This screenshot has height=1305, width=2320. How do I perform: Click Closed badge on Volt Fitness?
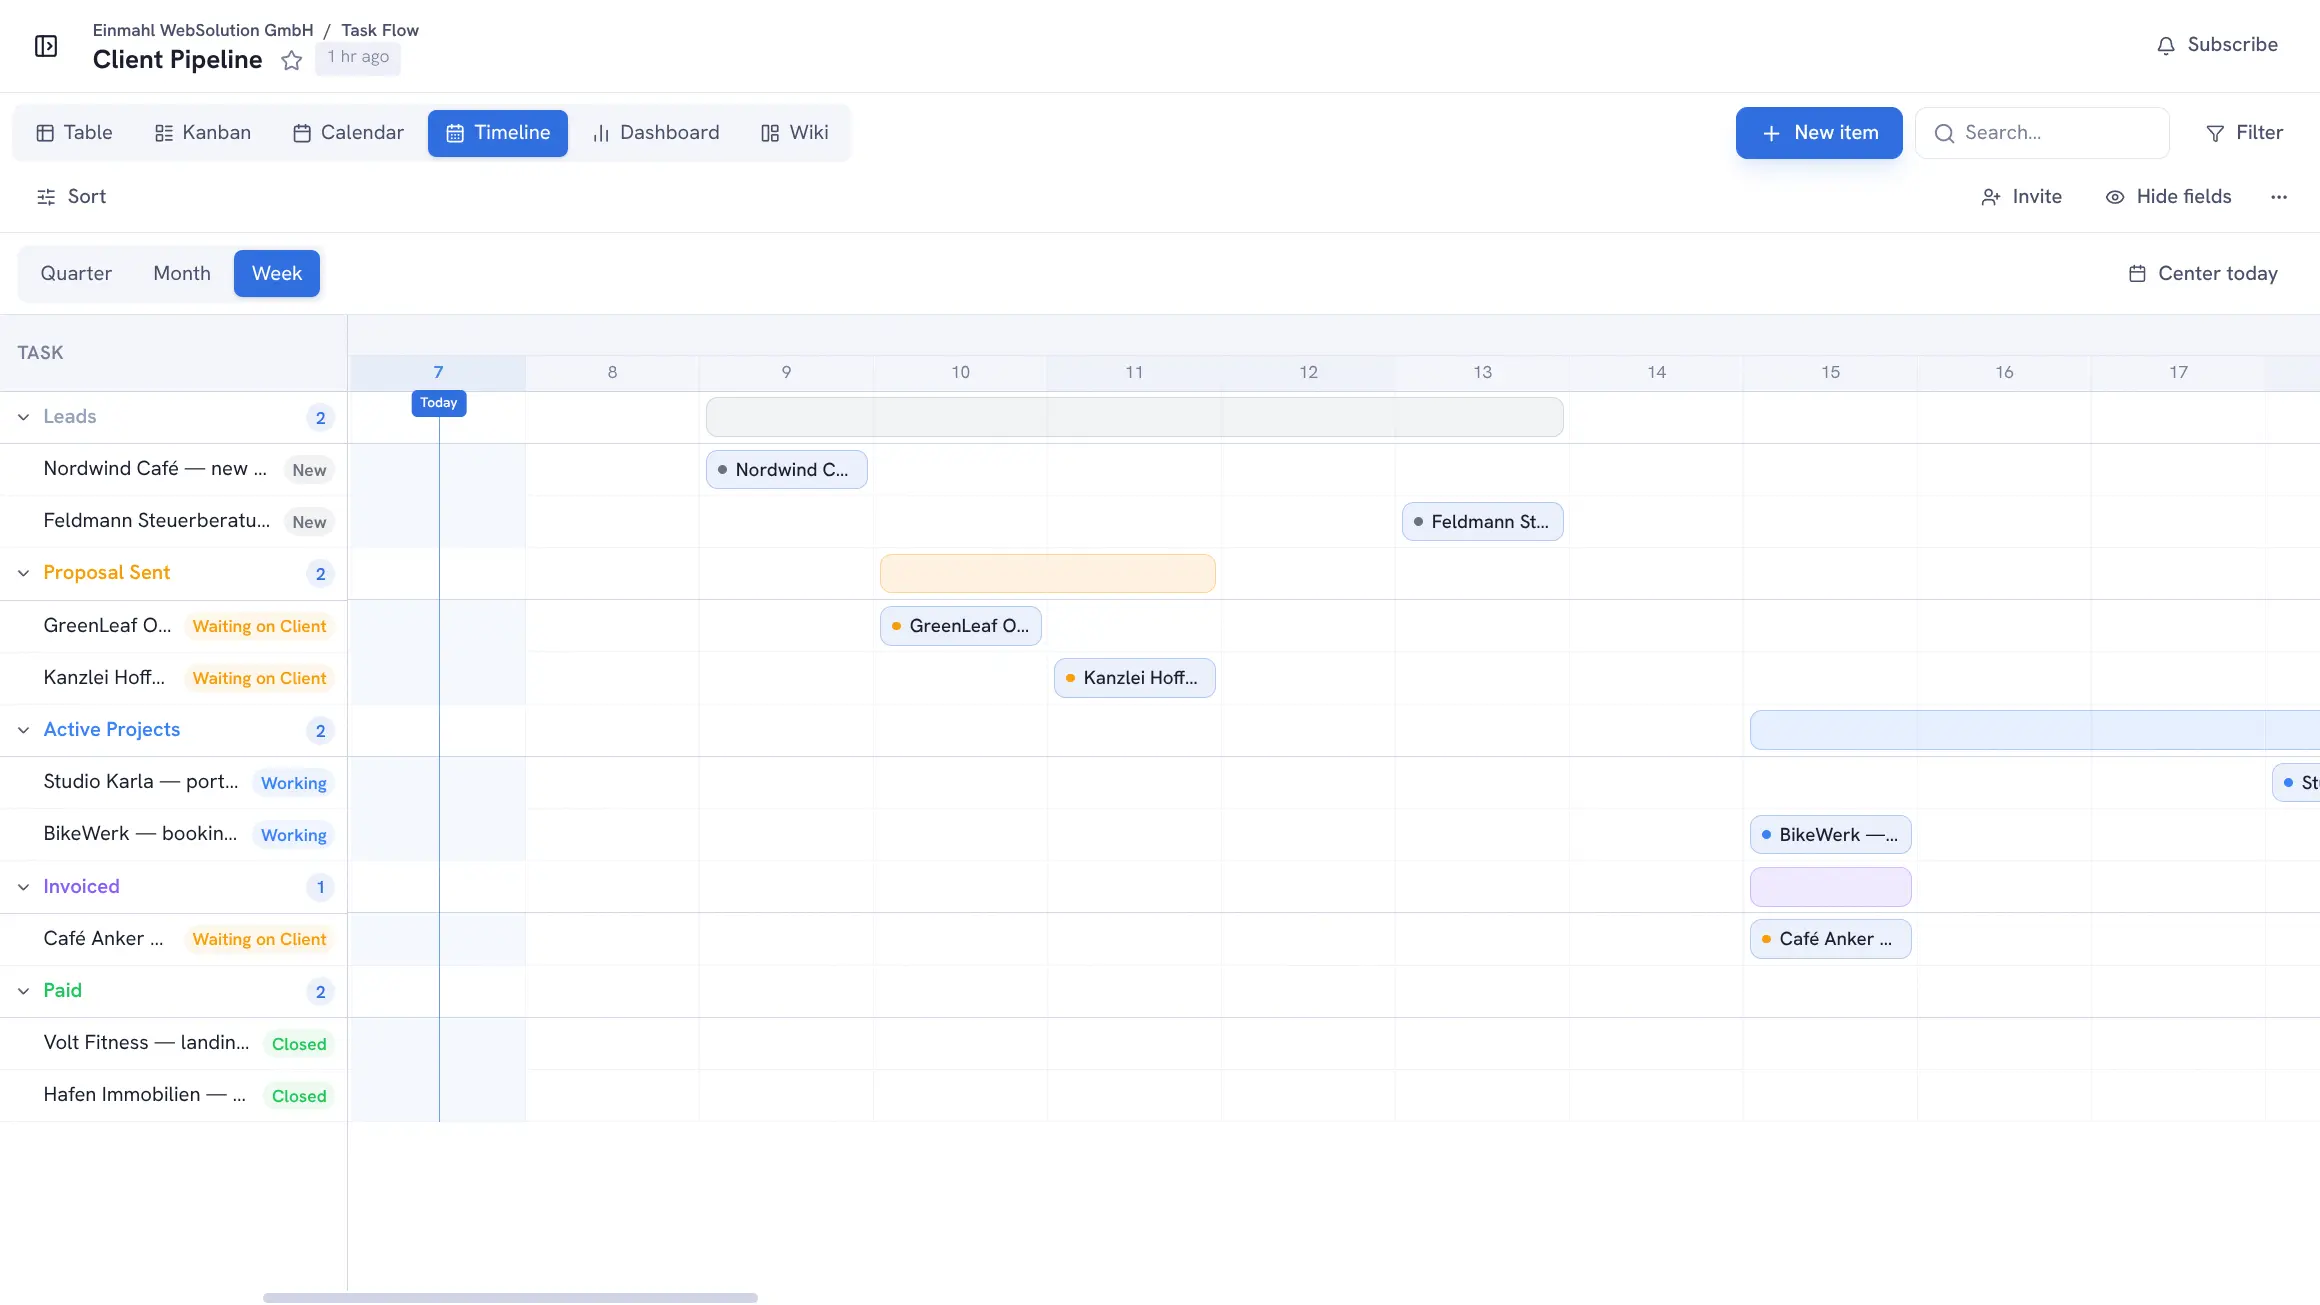pyautogui.click(x=299, y=1044)
